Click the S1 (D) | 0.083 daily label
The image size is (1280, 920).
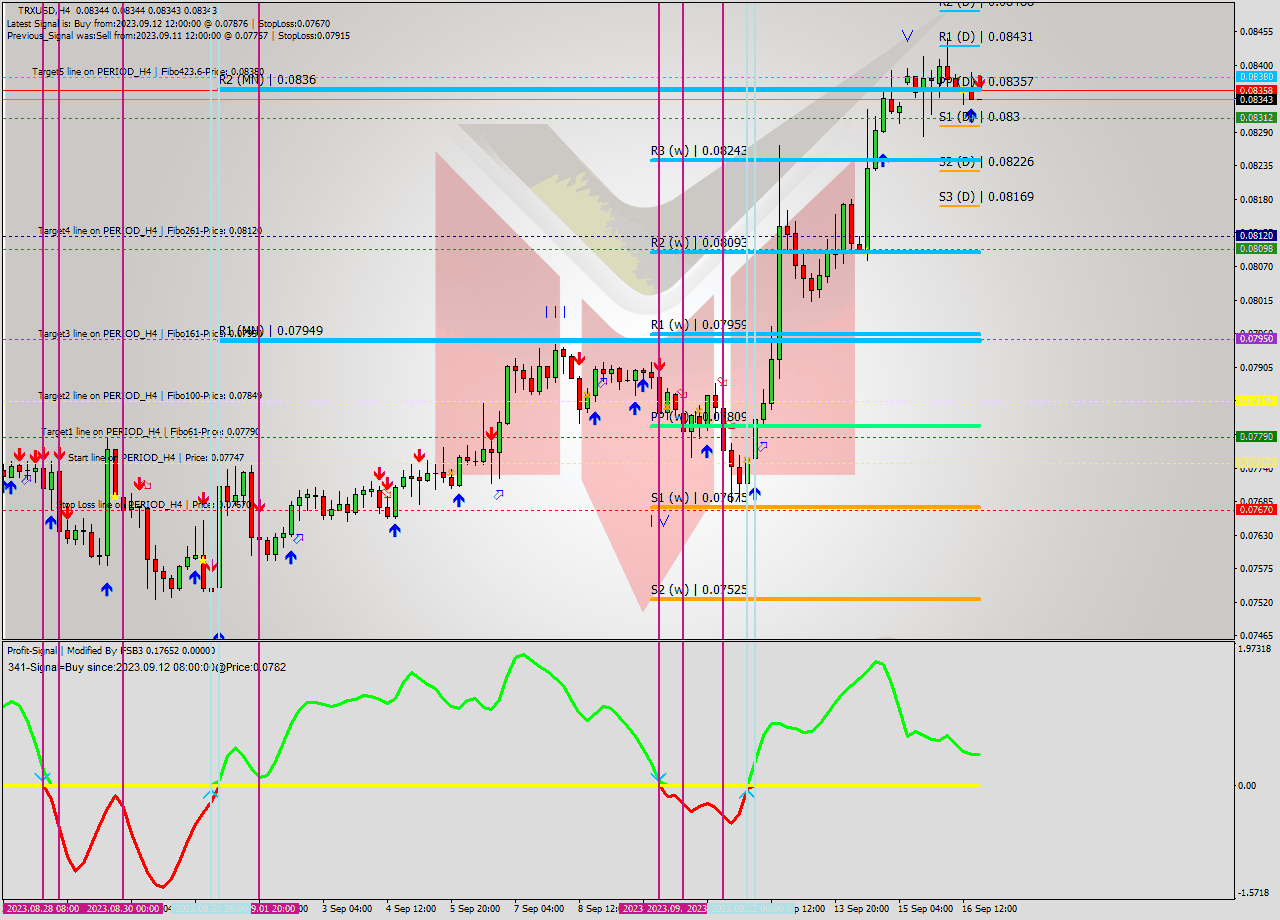click(979, 117)
